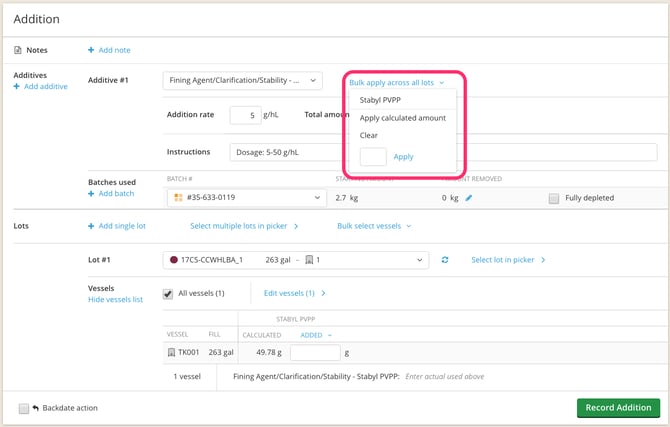
Task: Click the dark red lot color dot
Action: 174,260
